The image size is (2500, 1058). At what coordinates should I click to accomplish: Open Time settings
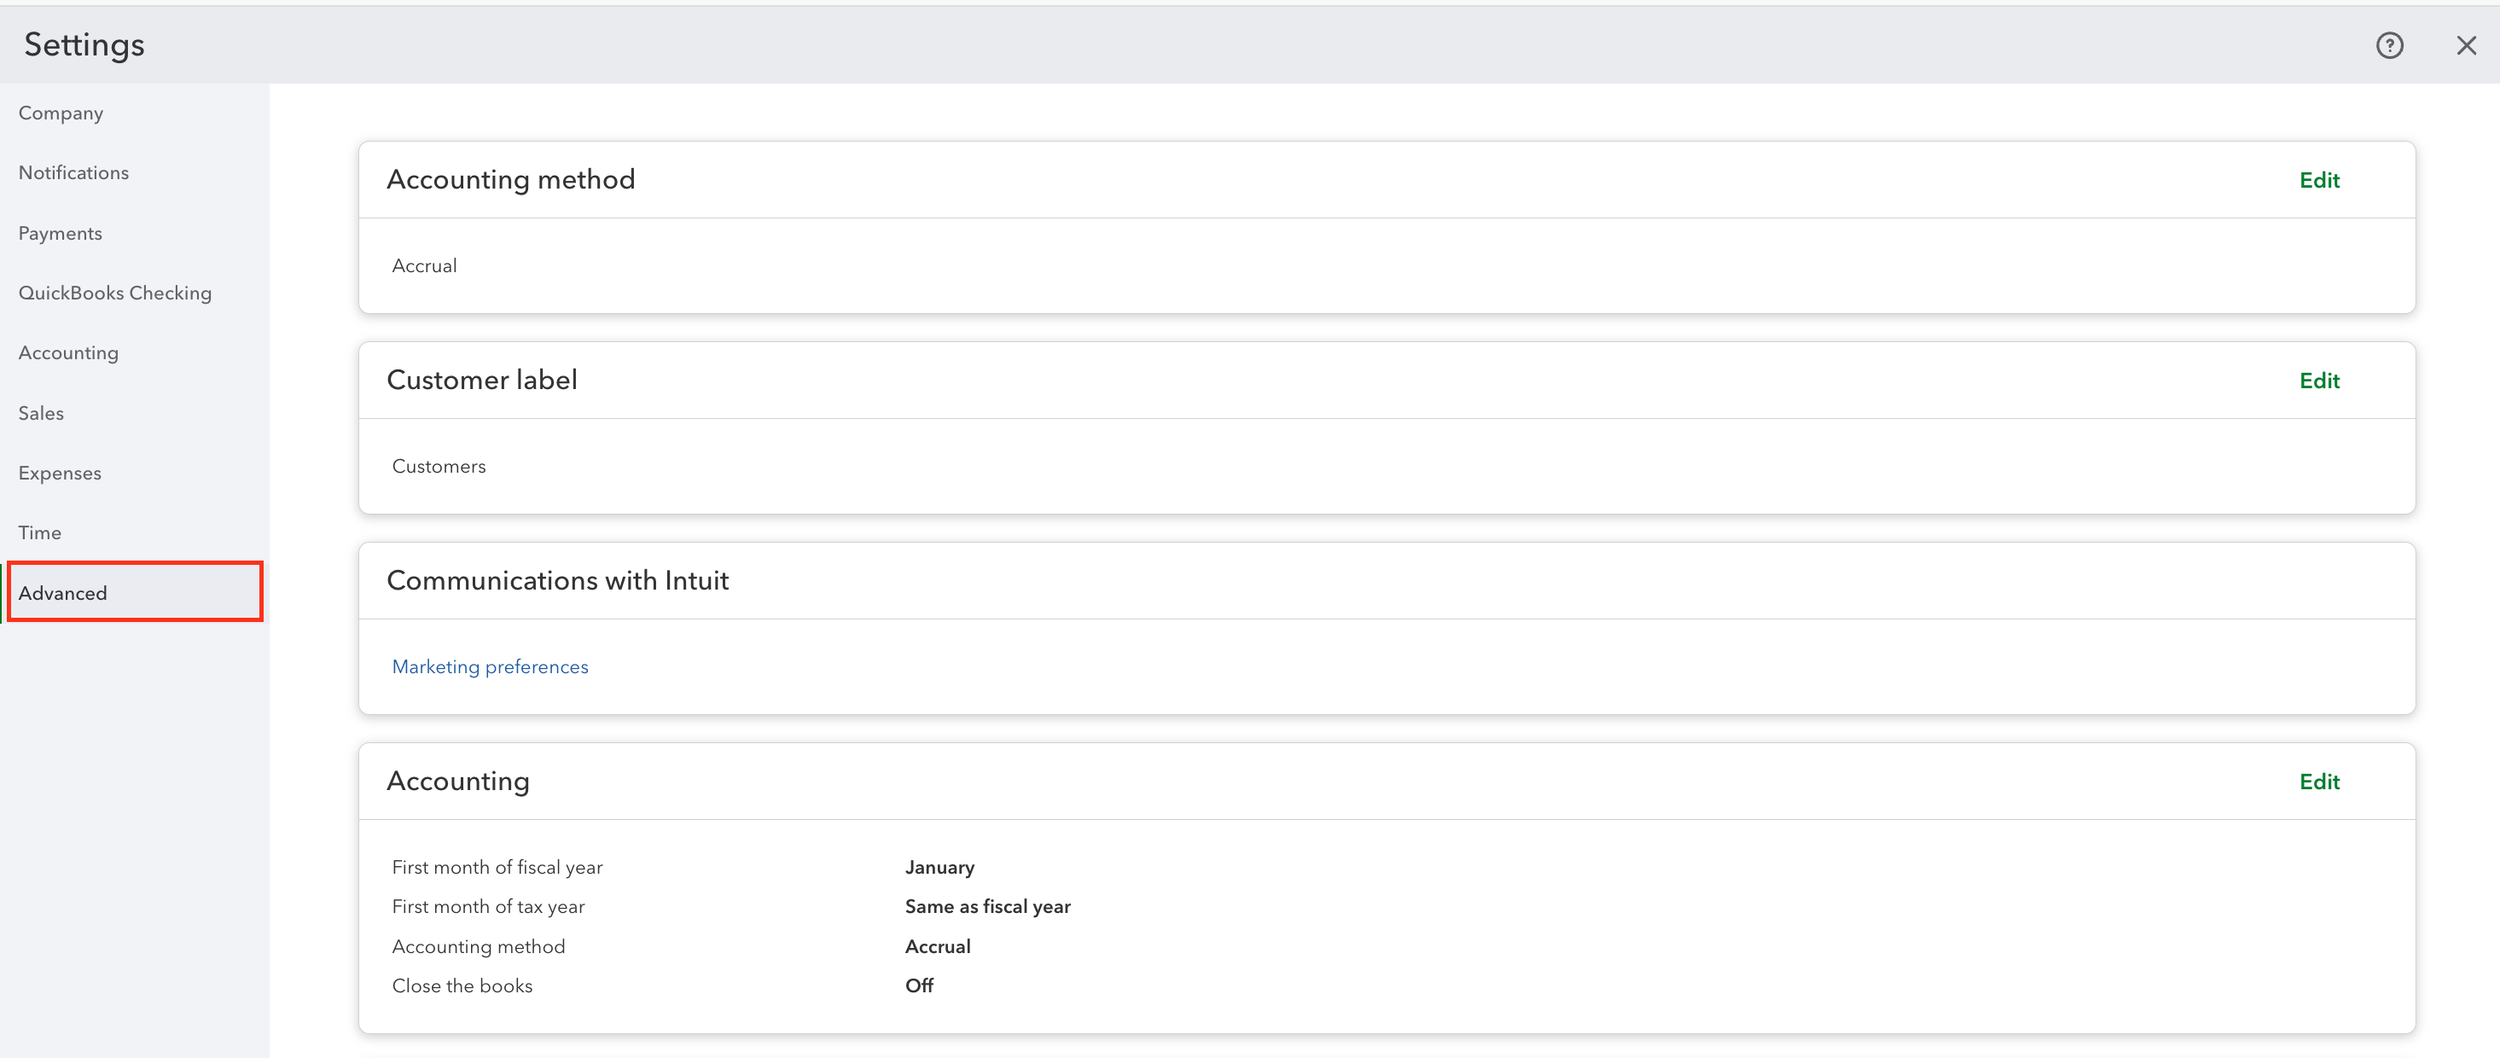(39, 532)
